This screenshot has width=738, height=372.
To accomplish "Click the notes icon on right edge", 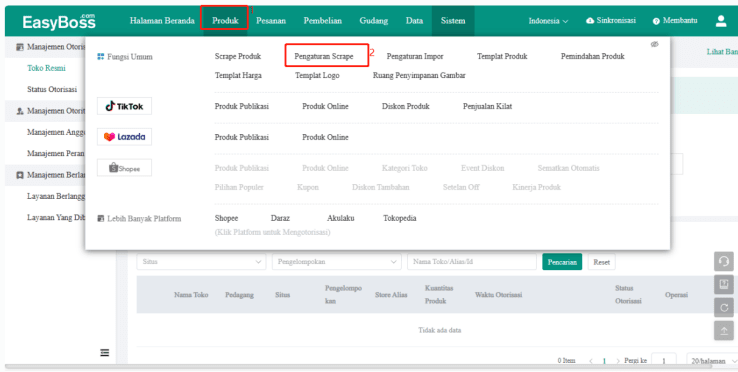I will [x=724, y=284].
